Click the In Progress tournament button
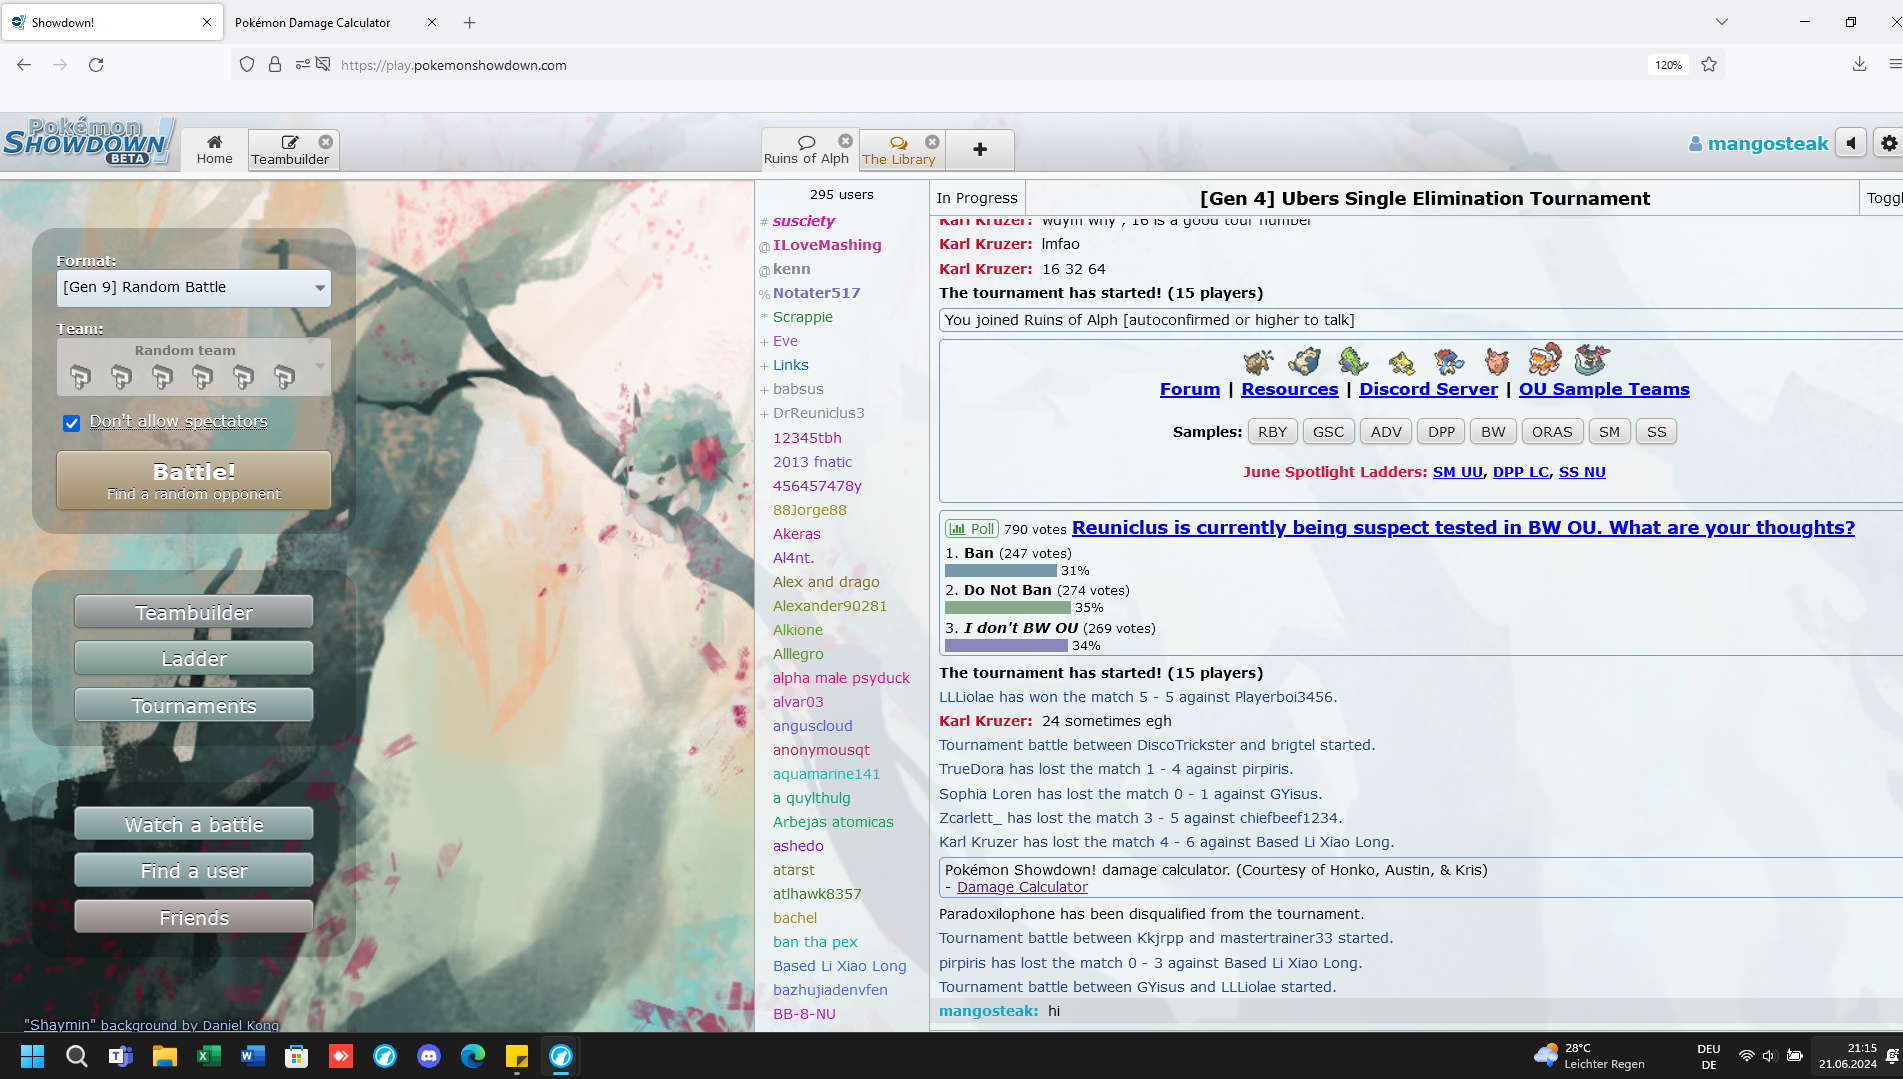This screenshot has width=1903, height=1079. 977,198
